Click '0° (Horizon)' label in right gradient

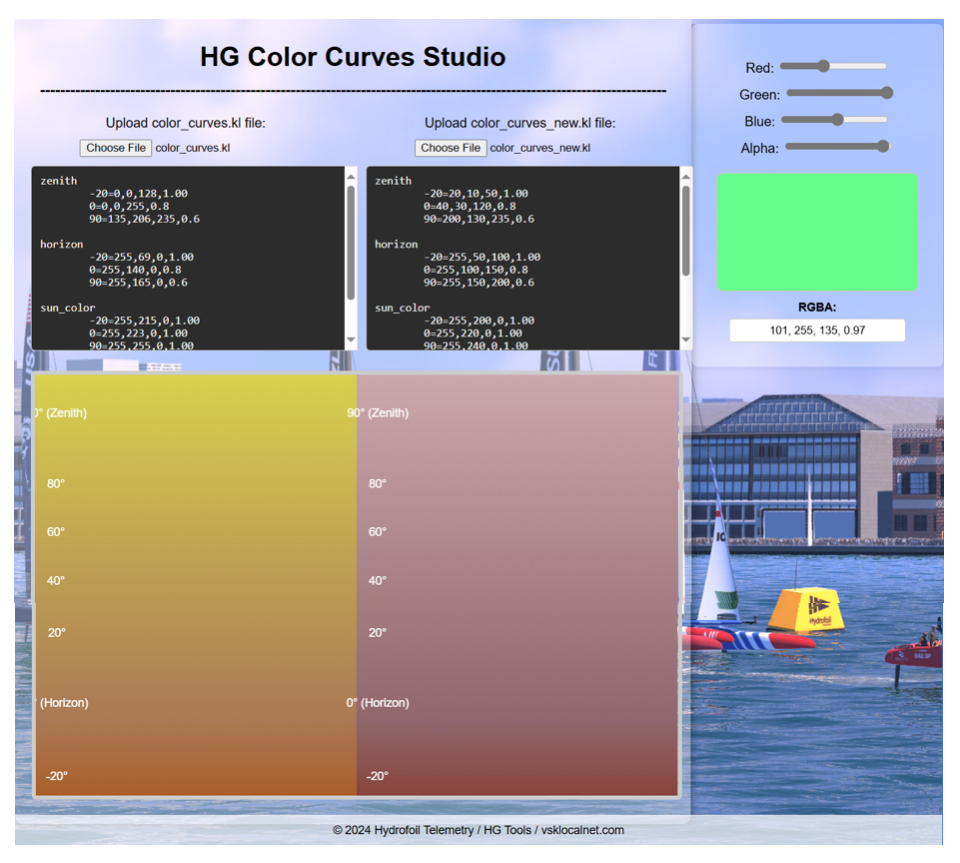pos(378,703)
